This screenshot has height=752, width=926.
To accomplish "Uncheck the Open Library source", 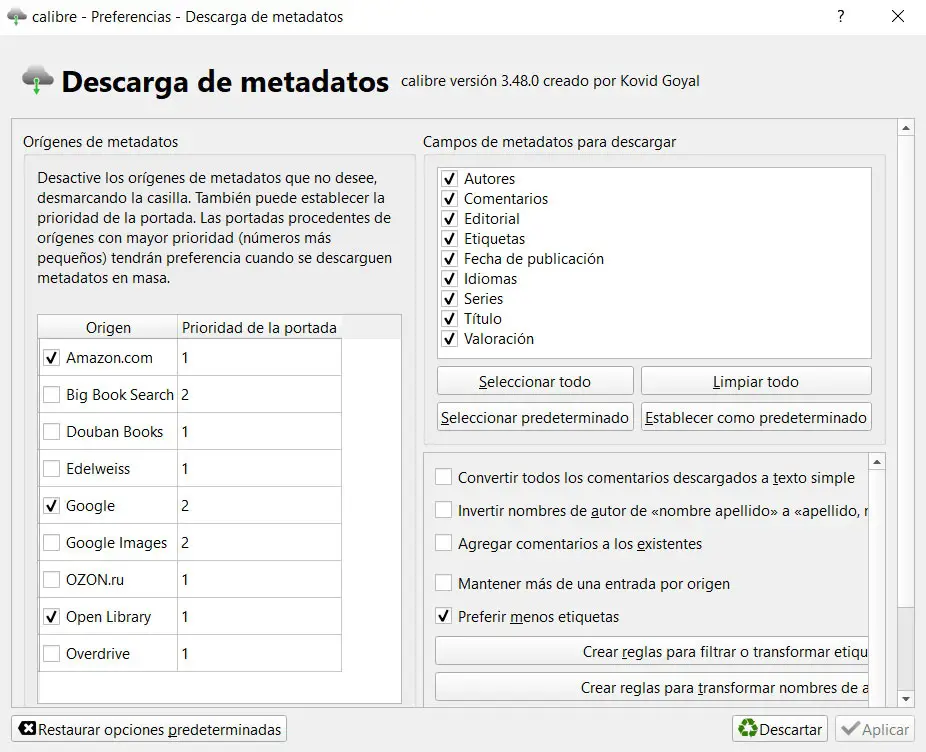I will 51,617.
